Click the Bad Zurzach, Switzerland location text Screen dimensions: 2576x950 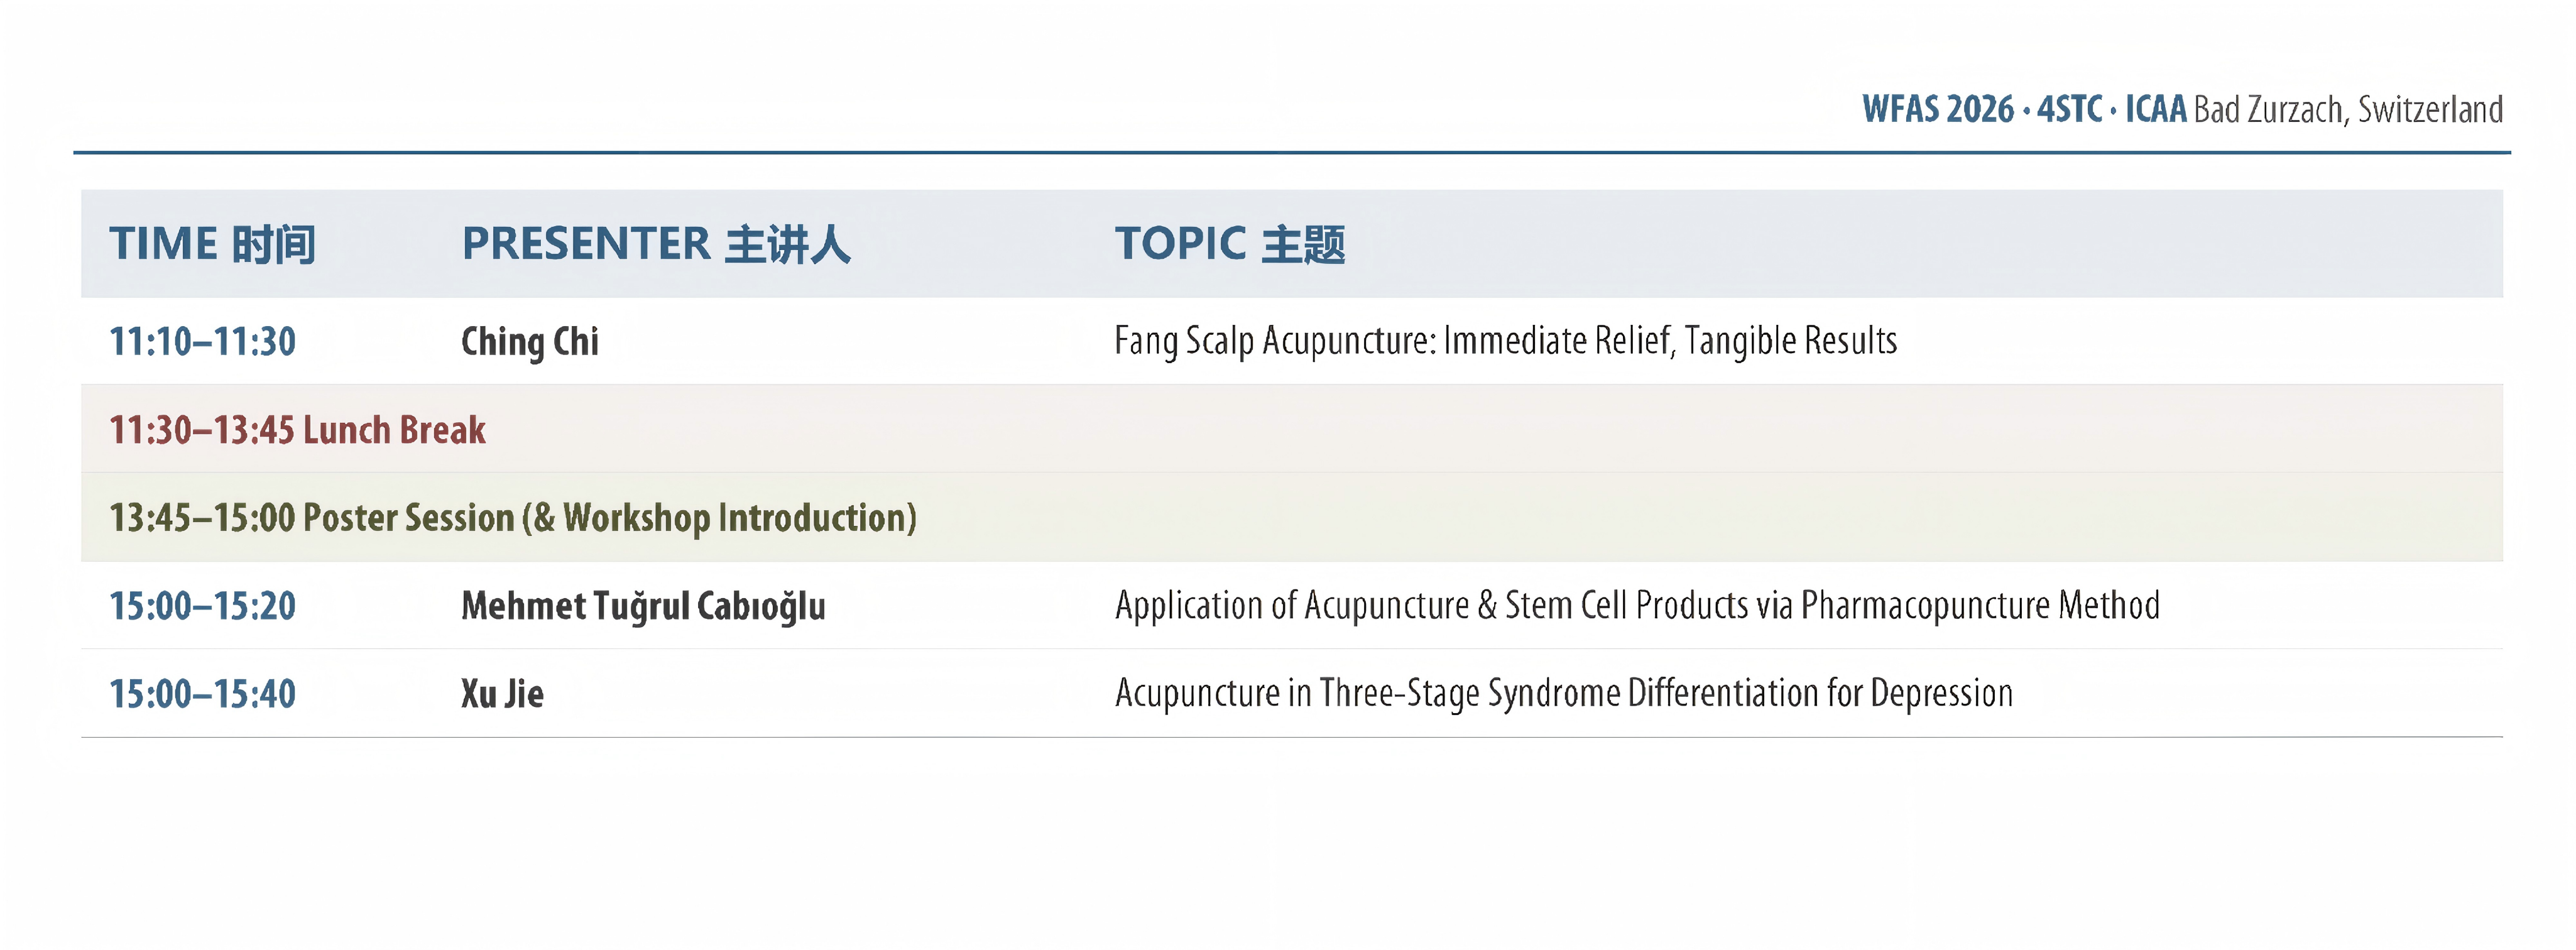pos(2348,109)
